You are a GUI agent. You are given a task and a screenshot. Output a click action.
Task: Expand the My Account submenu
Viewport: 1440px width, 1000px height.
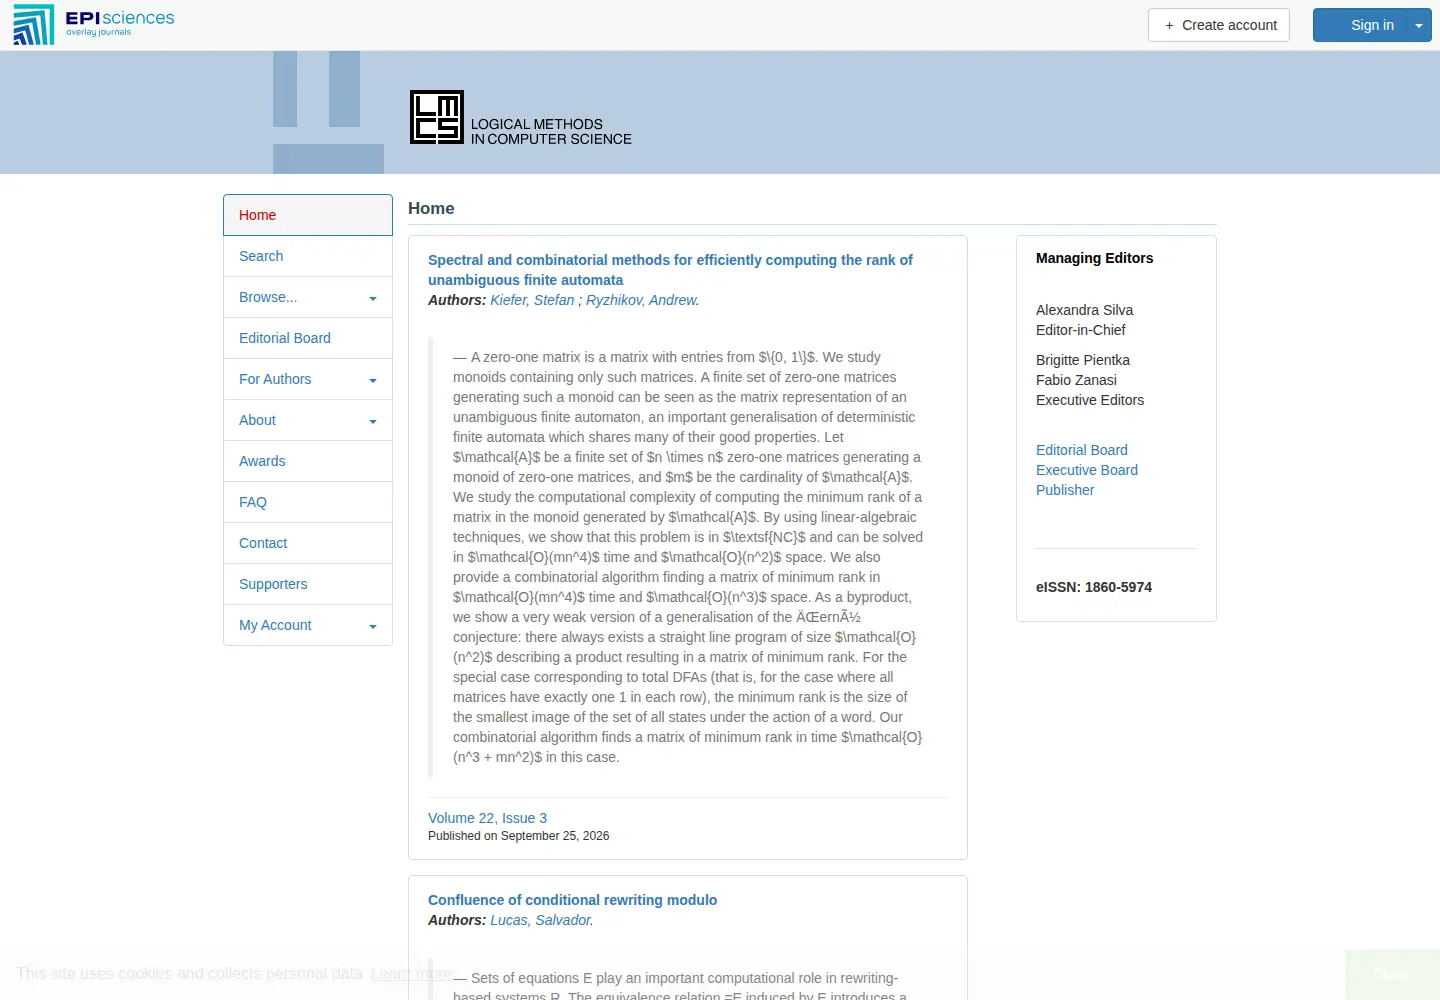[308, 625]
